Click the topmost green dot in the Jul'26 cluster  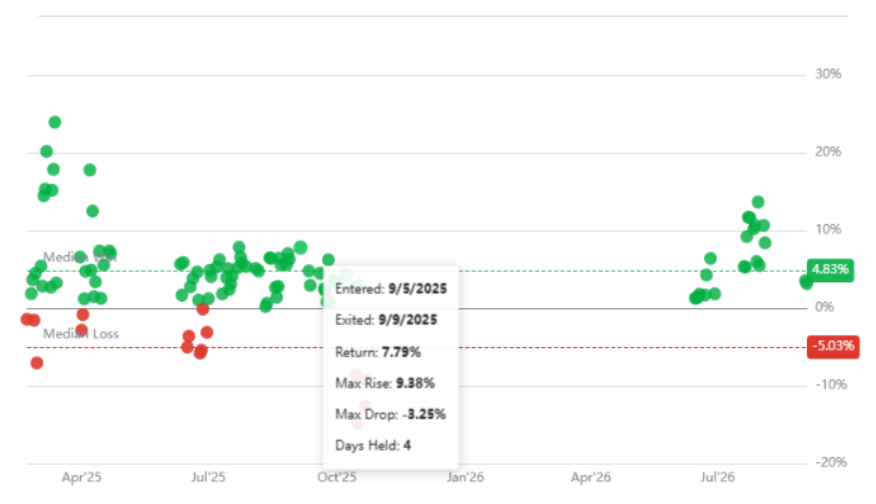[758, 202]
